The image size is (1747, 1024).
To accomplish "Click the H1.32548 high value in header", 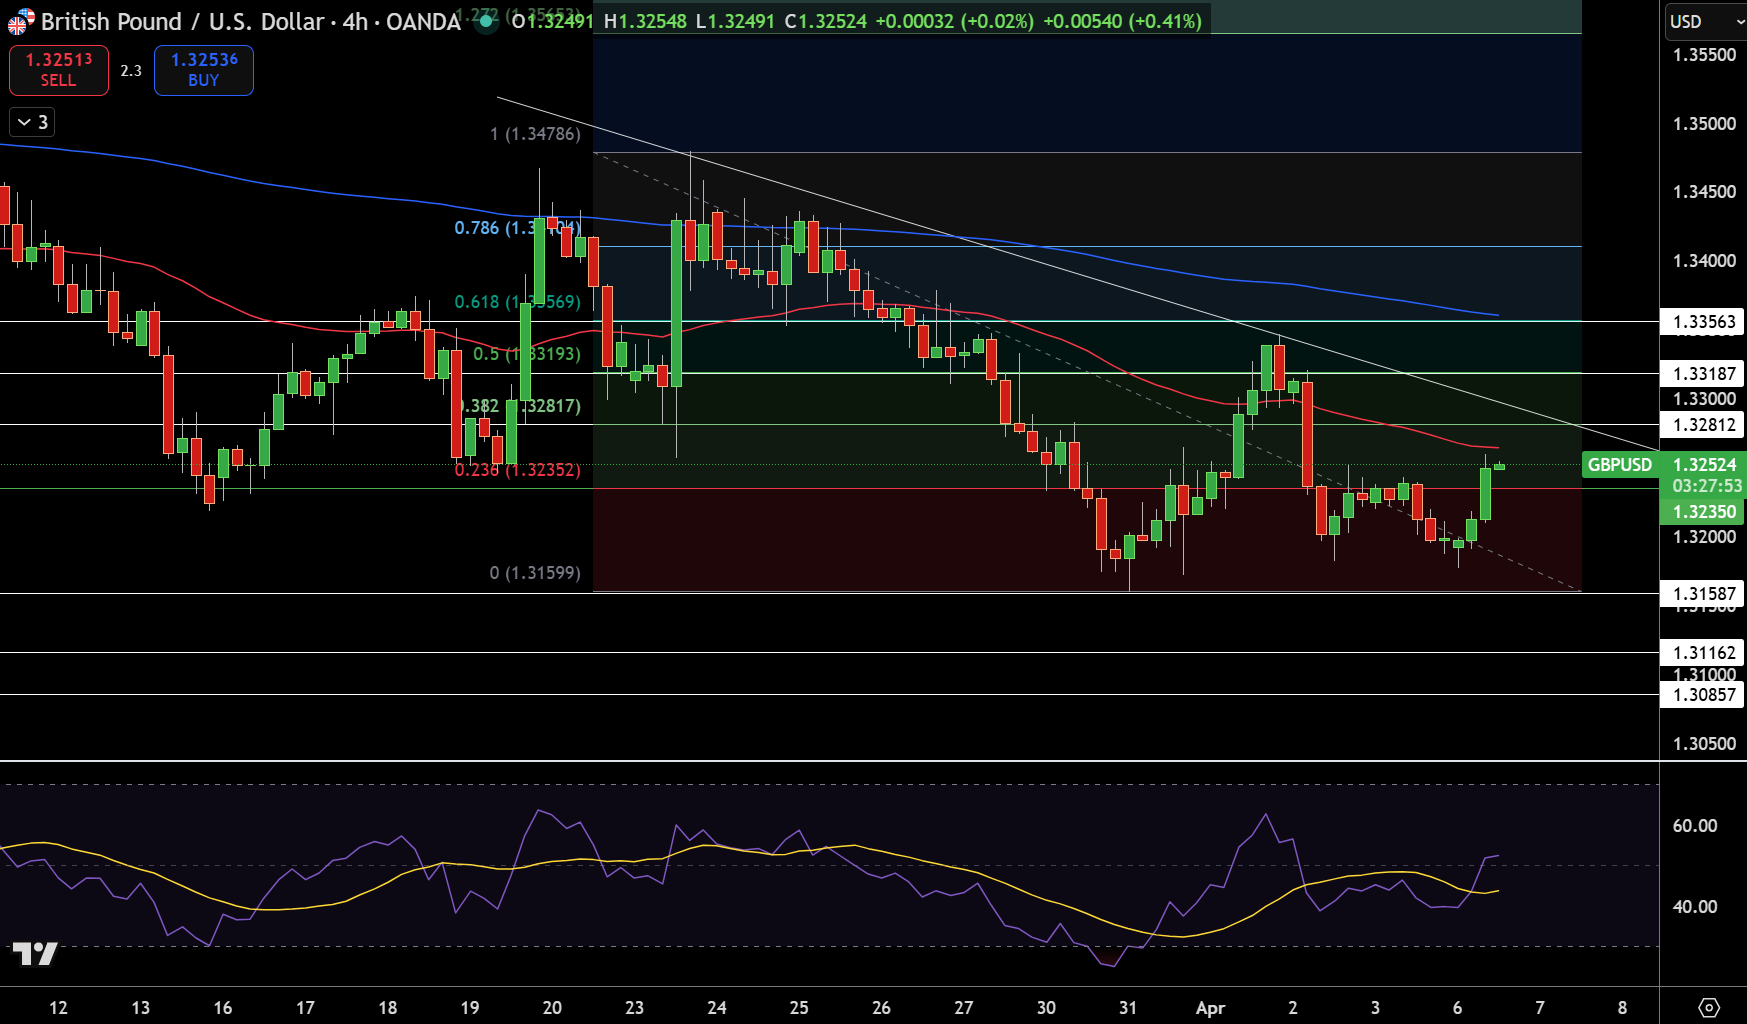I will (645, 21).
